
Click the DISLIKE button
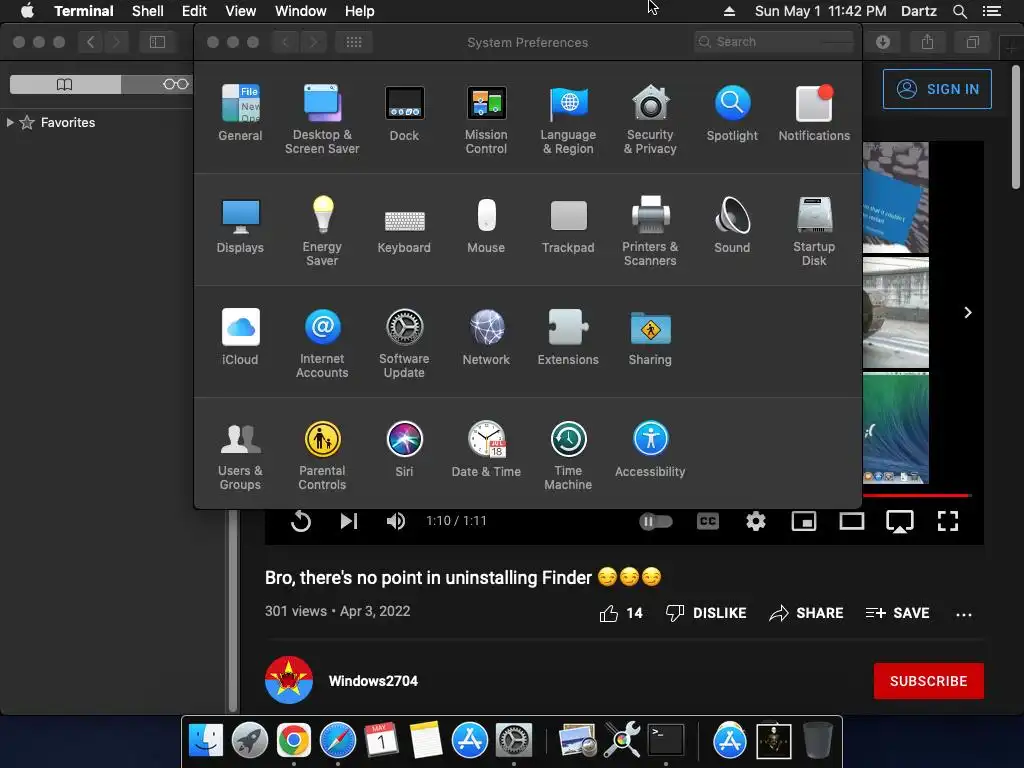coord(706,613)
